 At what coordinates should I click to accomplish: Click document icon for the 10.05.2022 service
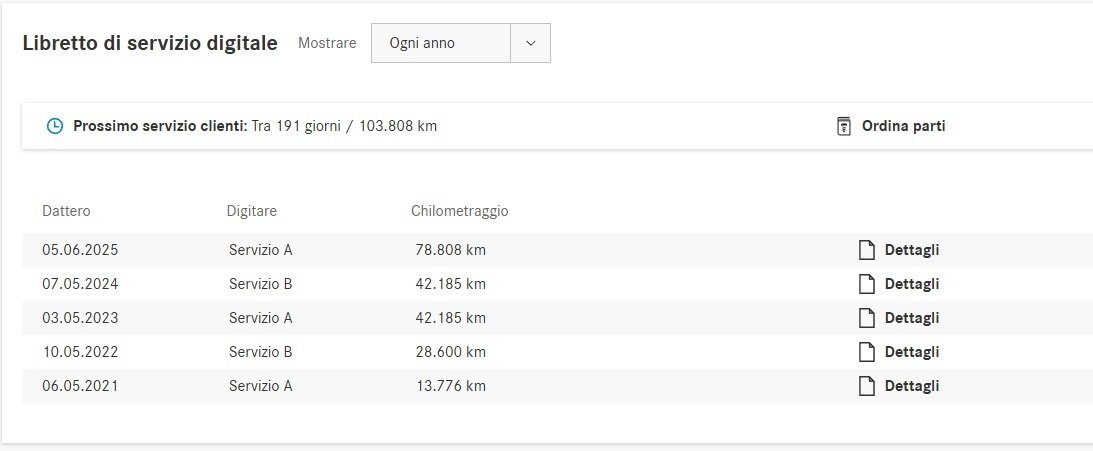click(867, 352)
